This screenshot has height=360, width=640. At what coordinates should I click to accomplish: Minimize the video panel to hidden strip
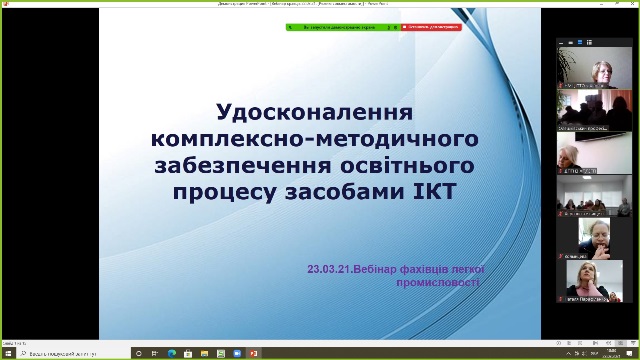[x=561, y=42]
